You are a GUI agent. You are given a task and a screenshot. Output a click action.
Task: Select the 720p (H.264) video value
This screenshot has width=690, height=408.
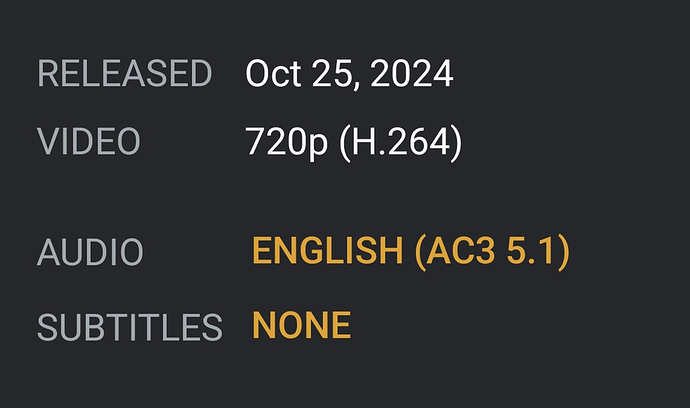[x=354, y=142]
